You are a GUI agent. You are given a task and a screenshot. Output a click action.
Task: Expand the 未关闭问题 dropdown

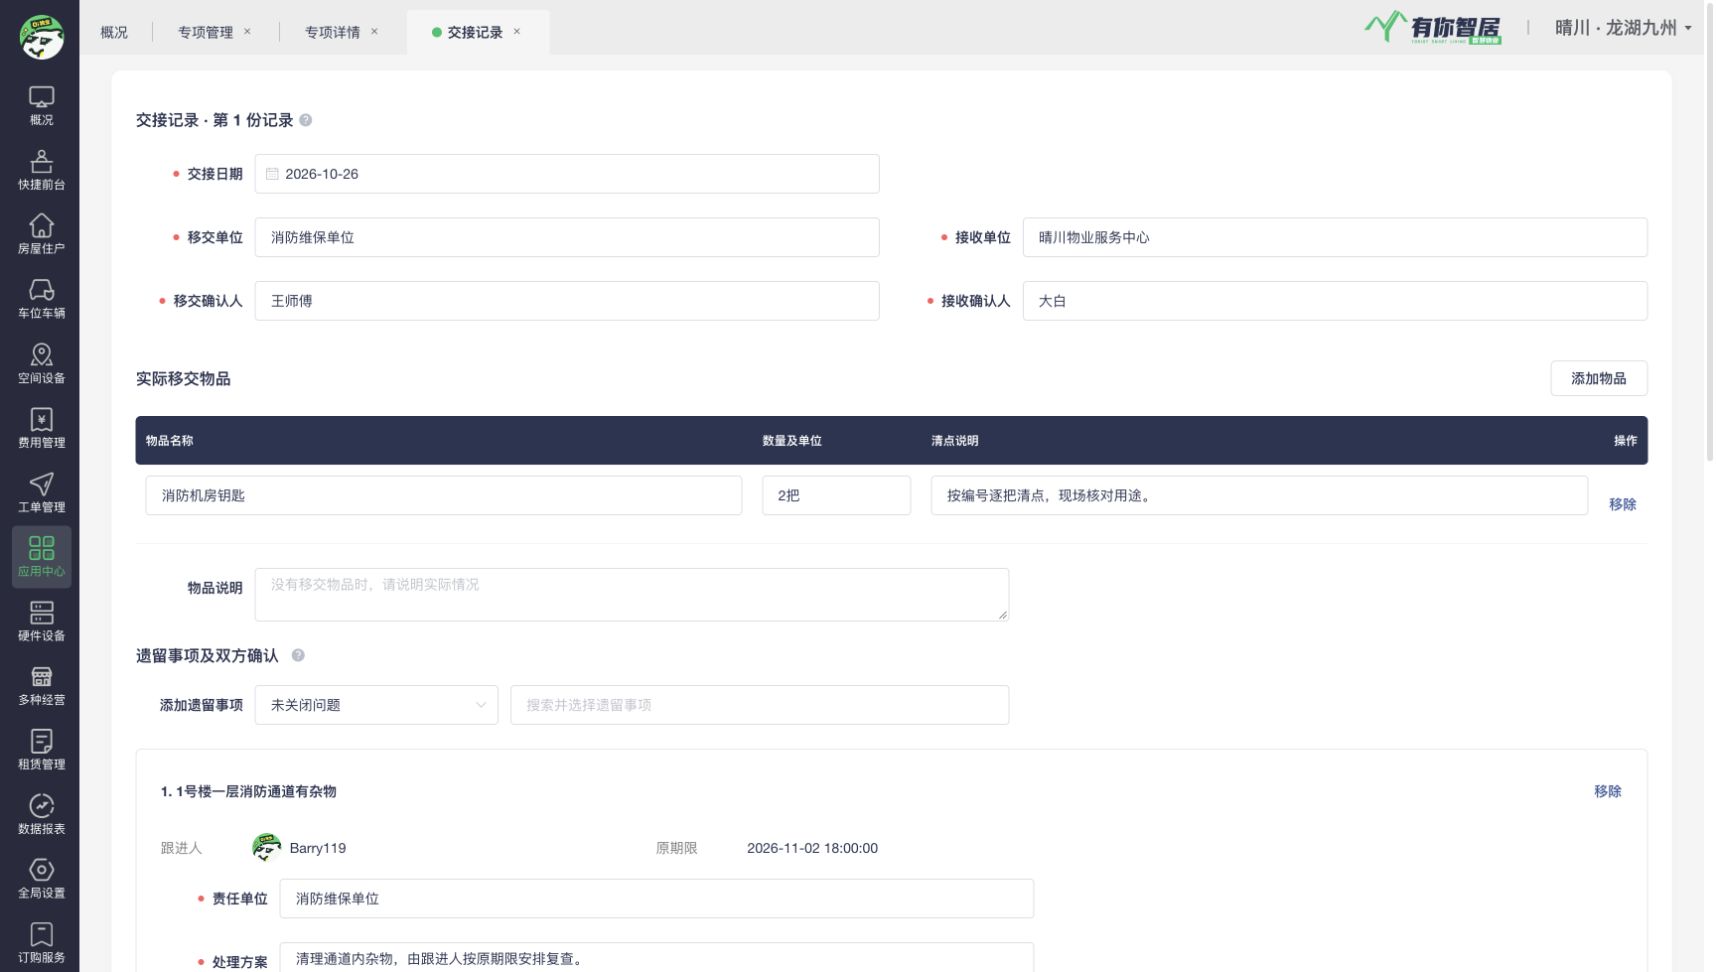point(376,705)
